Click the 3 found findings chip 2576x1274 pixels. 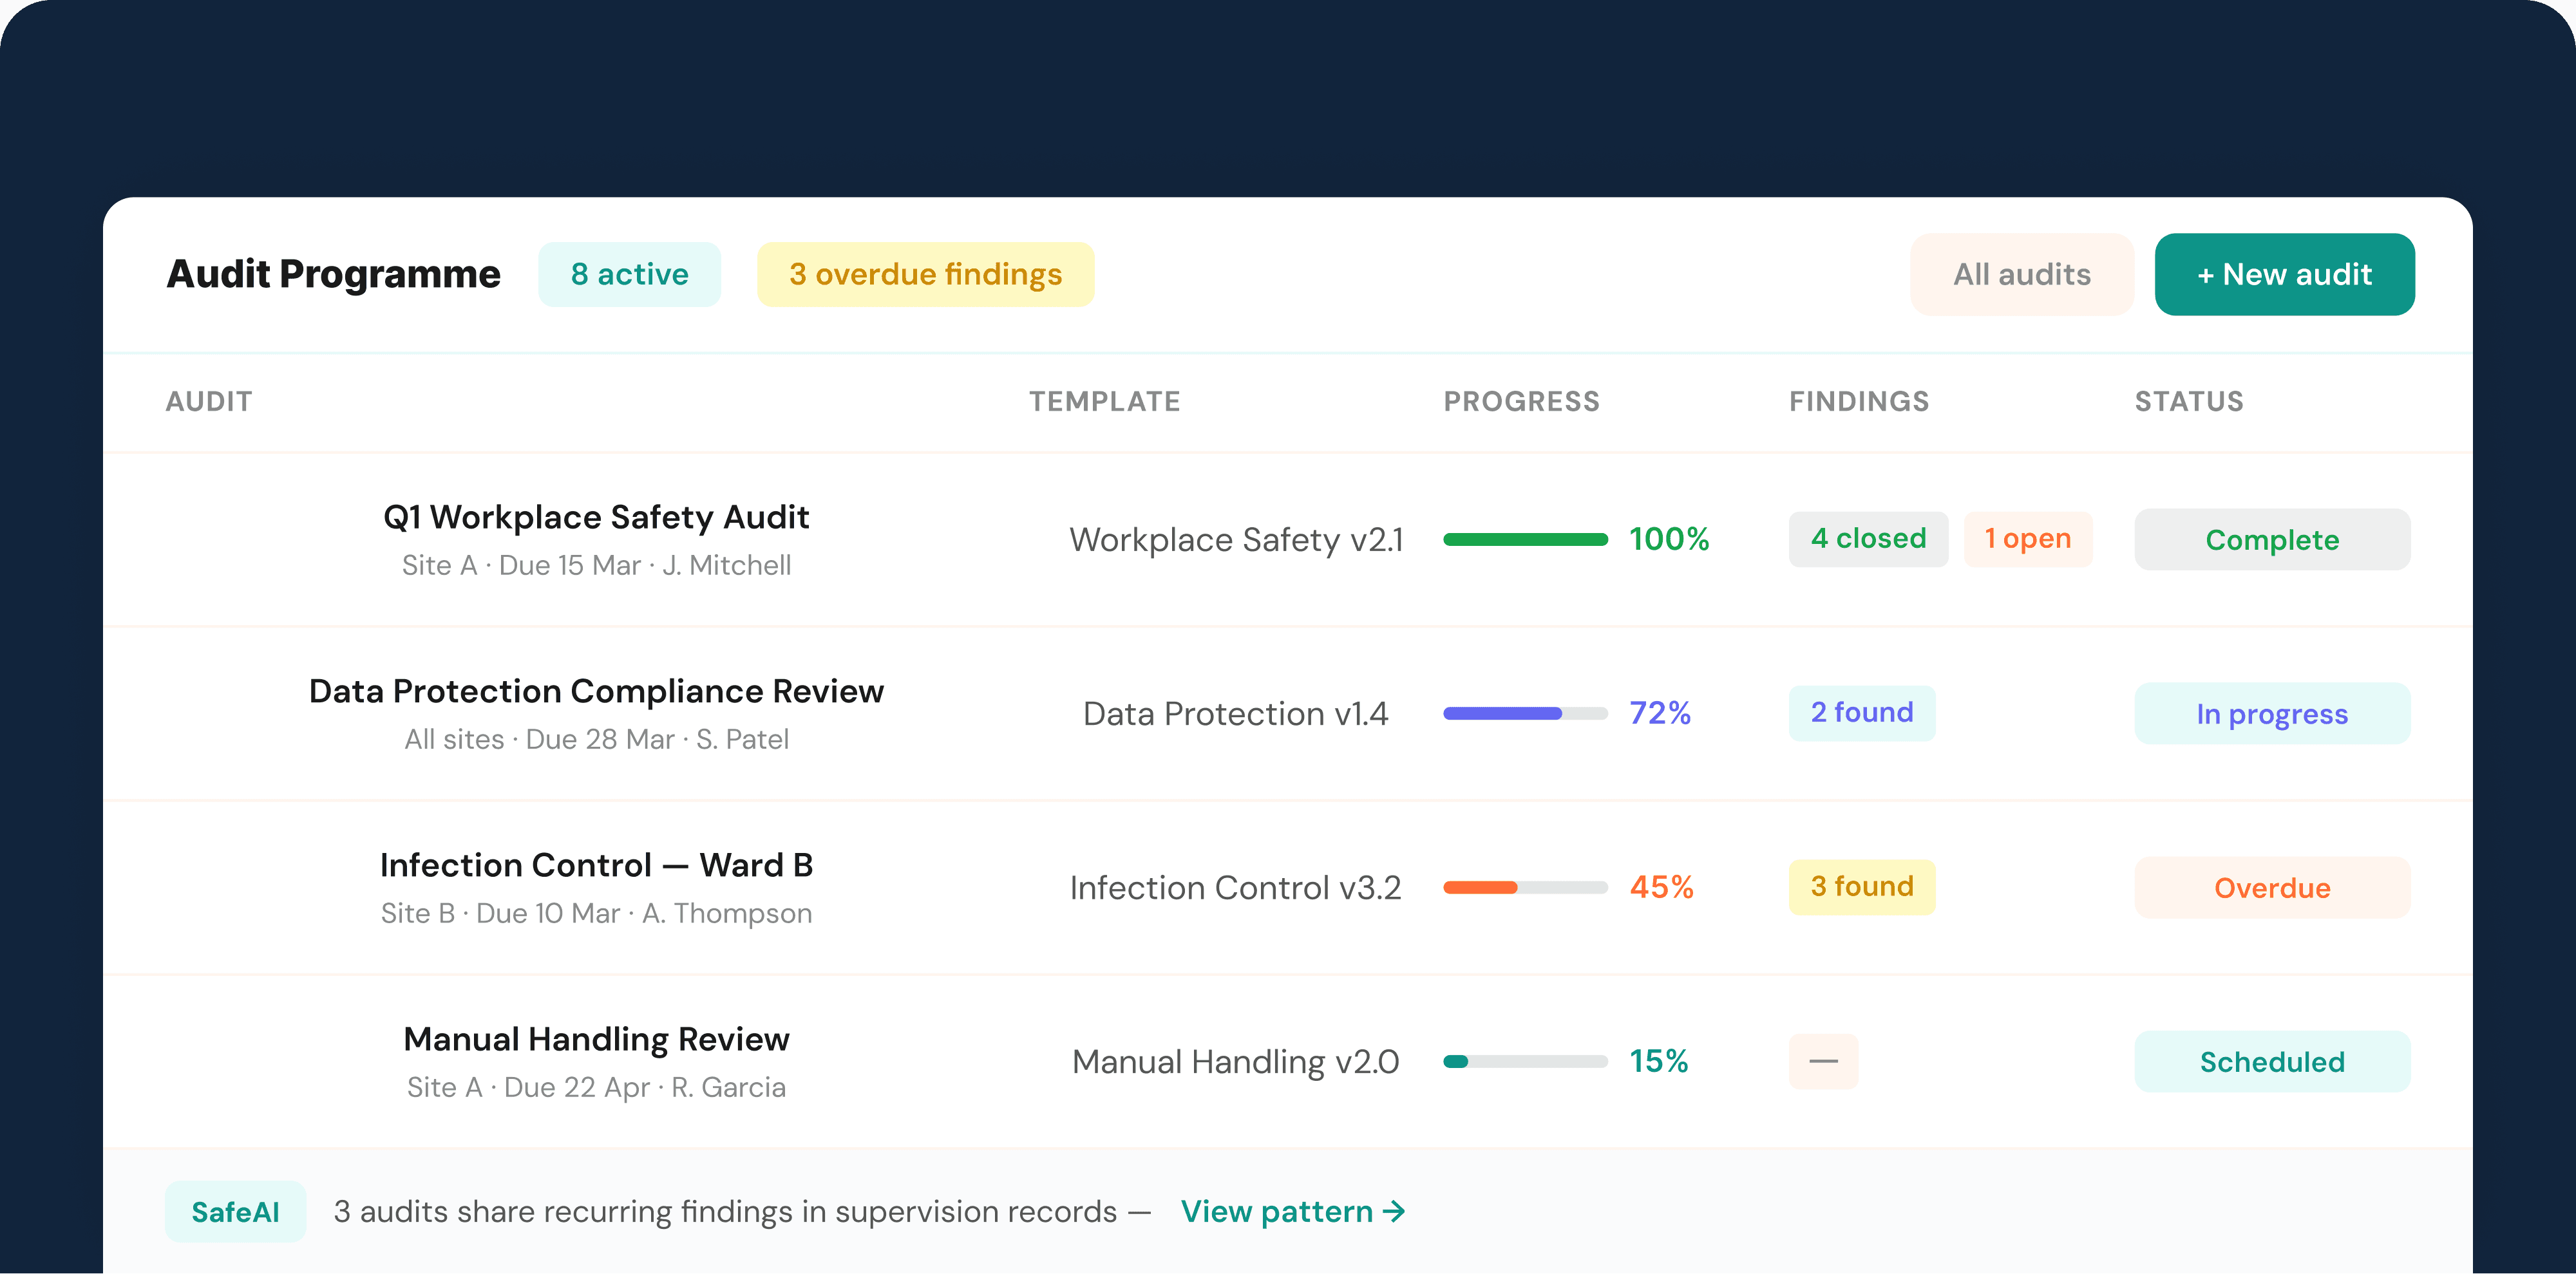coord(1861,887)
